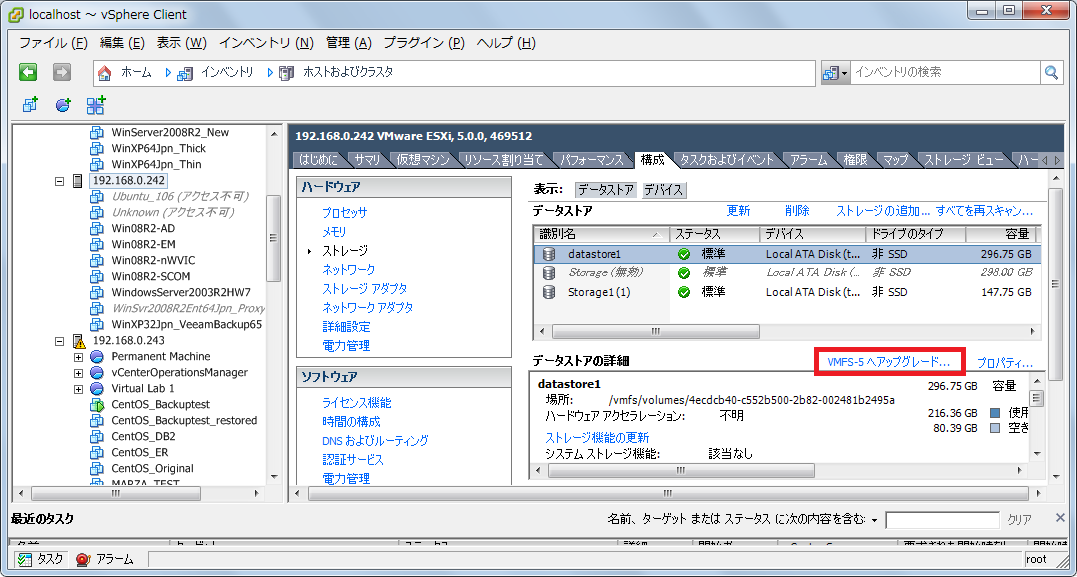Open the プラグイン menu
This screenshot has width=1077, height=577.
(x=424, y=43)
